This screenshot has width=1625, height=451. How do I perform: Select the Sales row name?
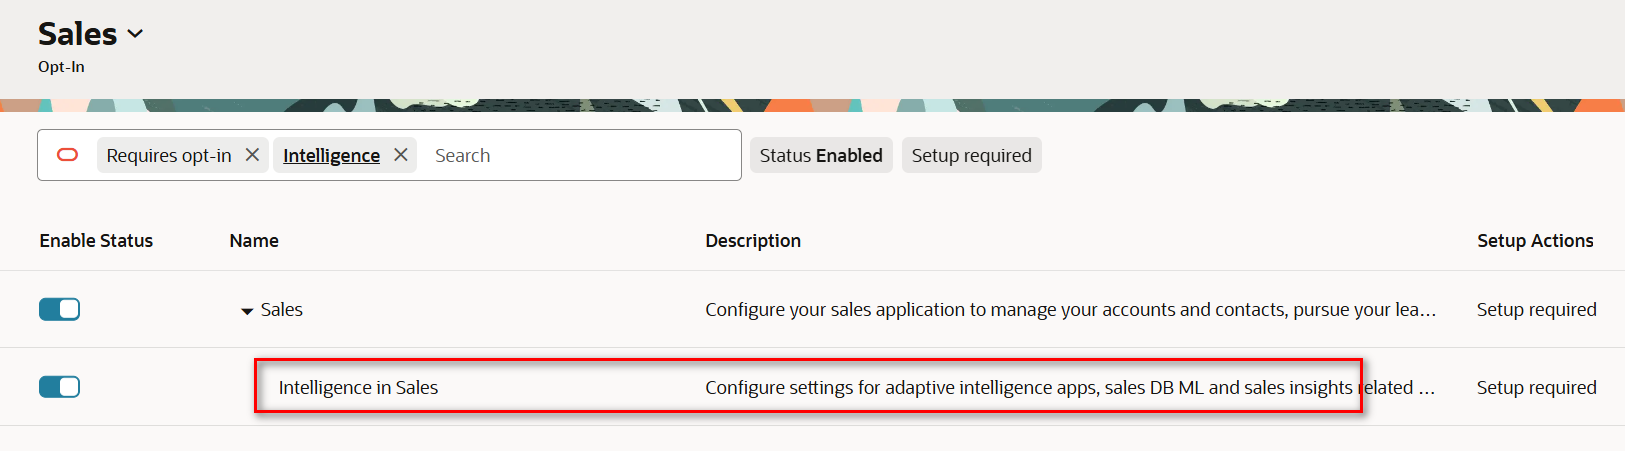point(282,310)
